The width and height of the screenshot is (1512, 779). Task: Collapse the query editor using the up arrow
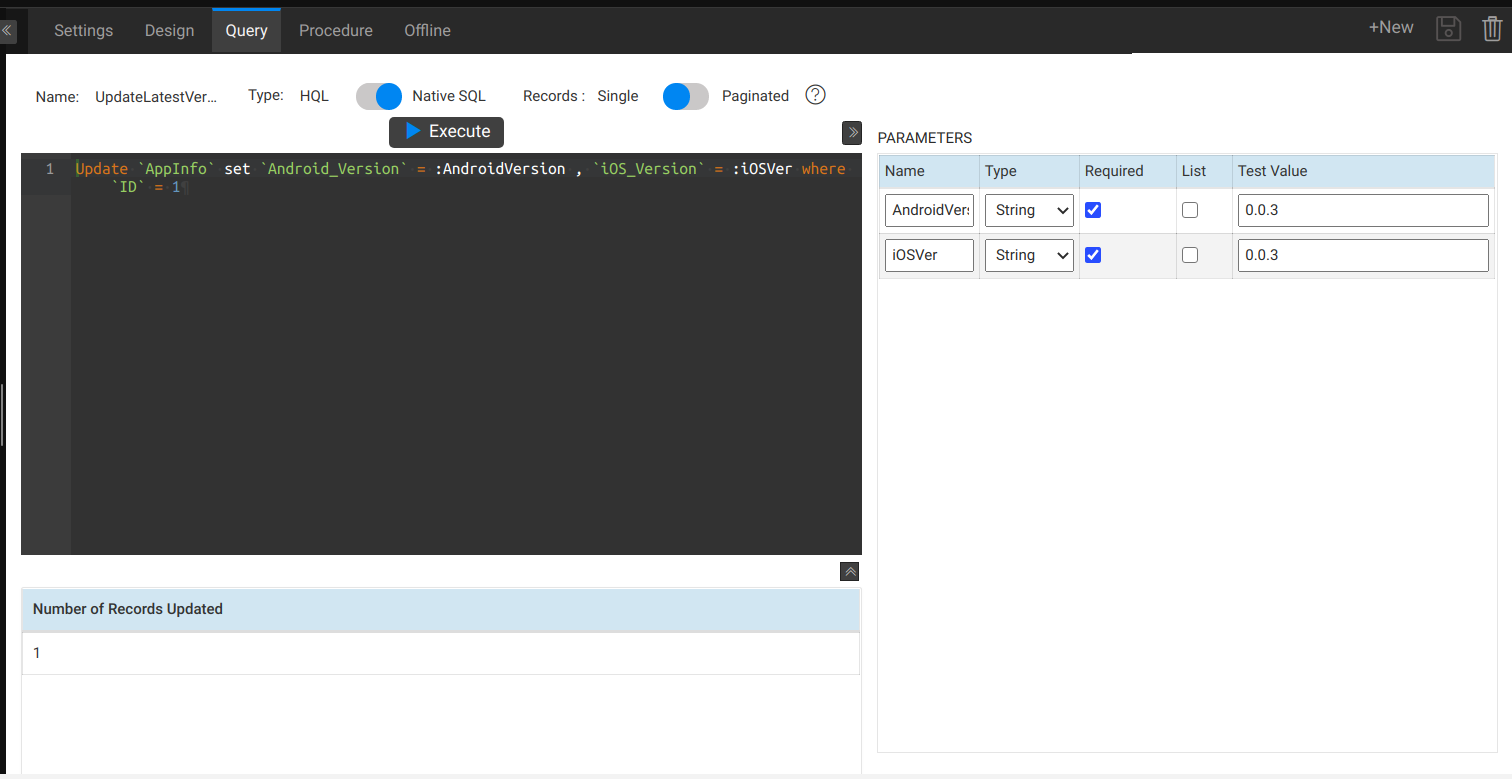tap(849, 571)
